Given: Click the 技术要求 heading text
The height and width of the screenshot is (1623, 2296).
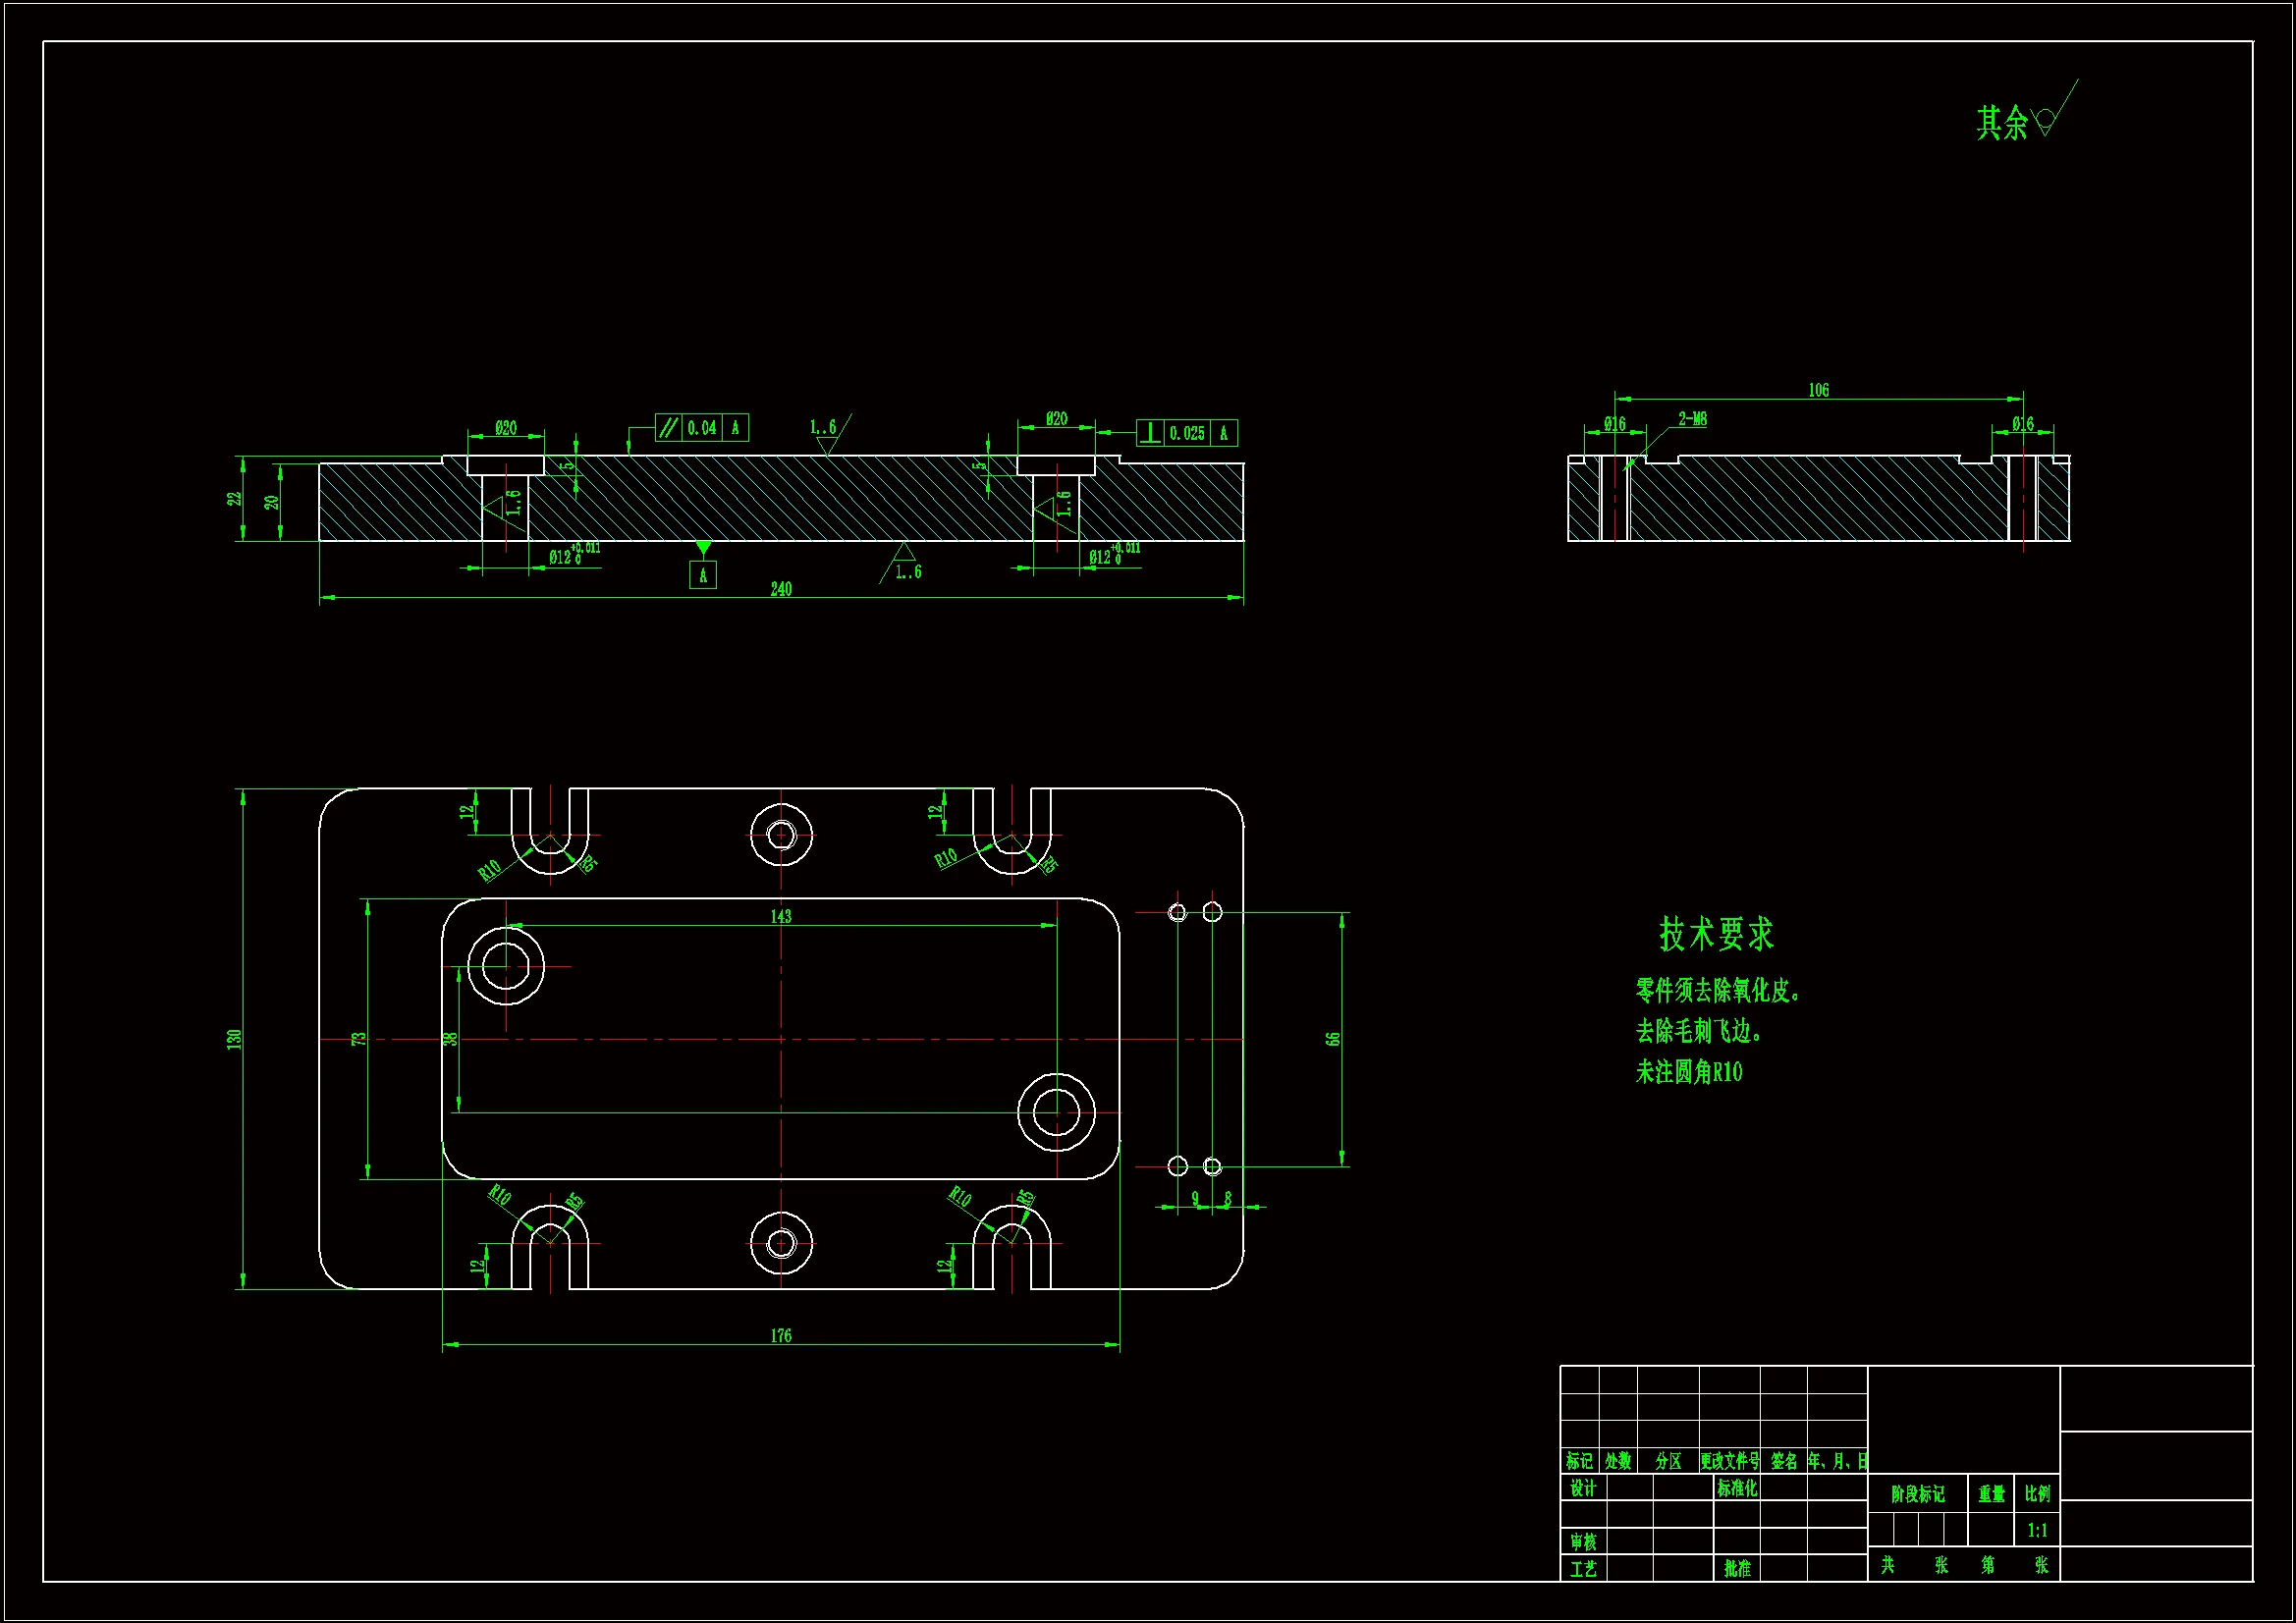Looking at the screenshot, I should point(1716,934).
